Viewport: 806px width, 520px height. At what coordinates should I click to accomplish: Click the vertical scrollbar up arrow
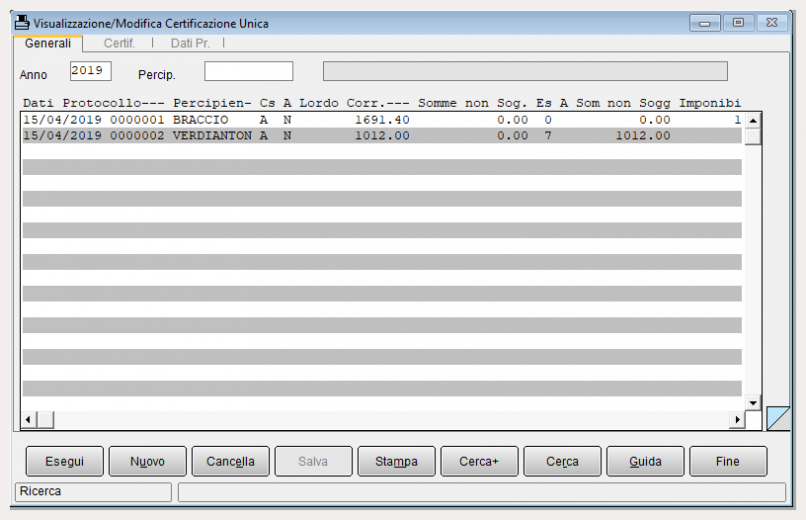753,121
